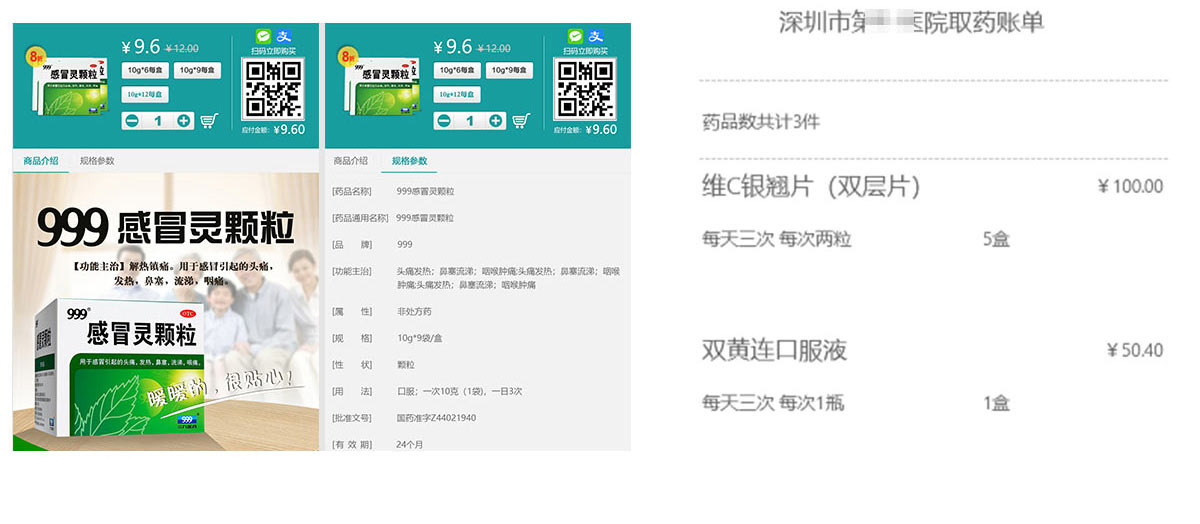This screenshot has height=524, width=1200.
Task: Click the 非处方药 property value
Action: tap(413, 311)
